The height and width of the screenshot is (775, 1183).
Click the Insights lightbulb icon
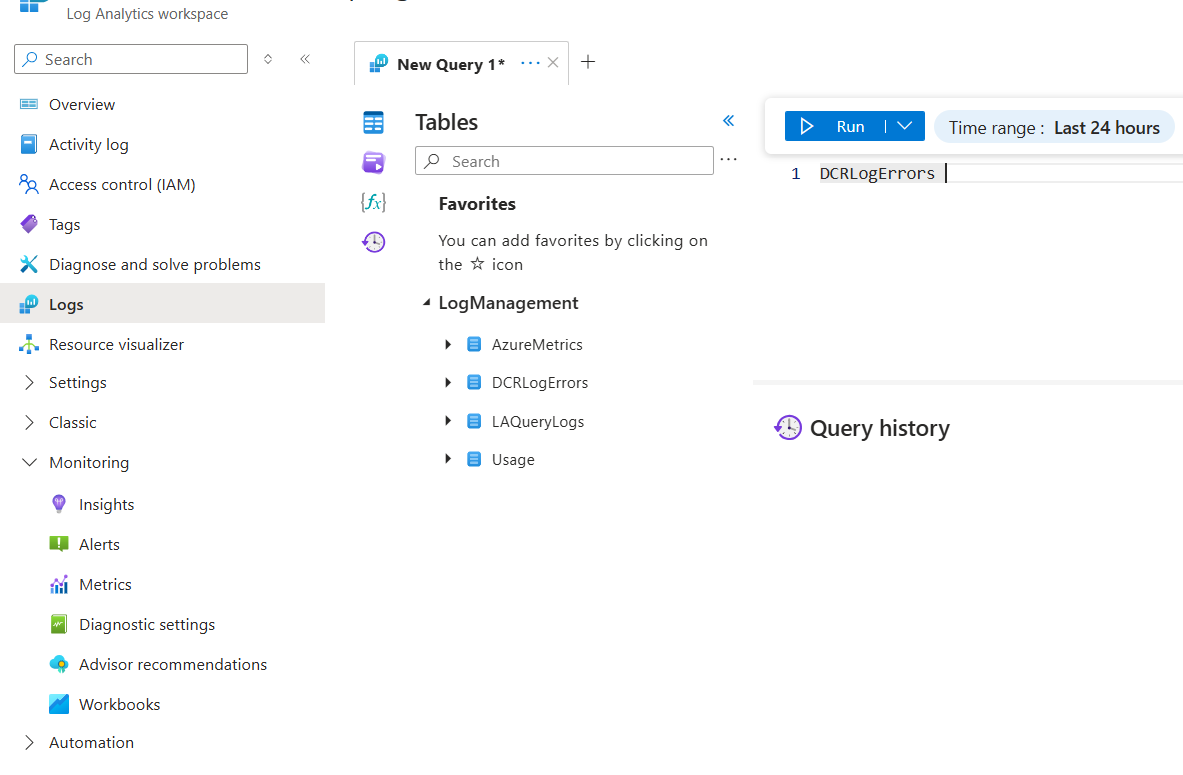pyautogui.click(x=59, y=504)
